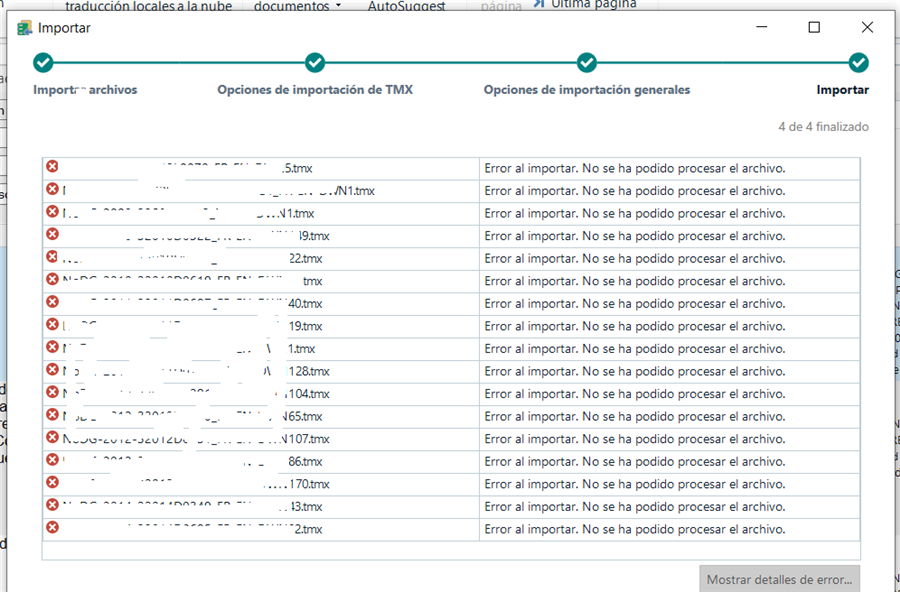Minimize the Importar dialog window
900x592 pixels.
(x=762, y=28)
